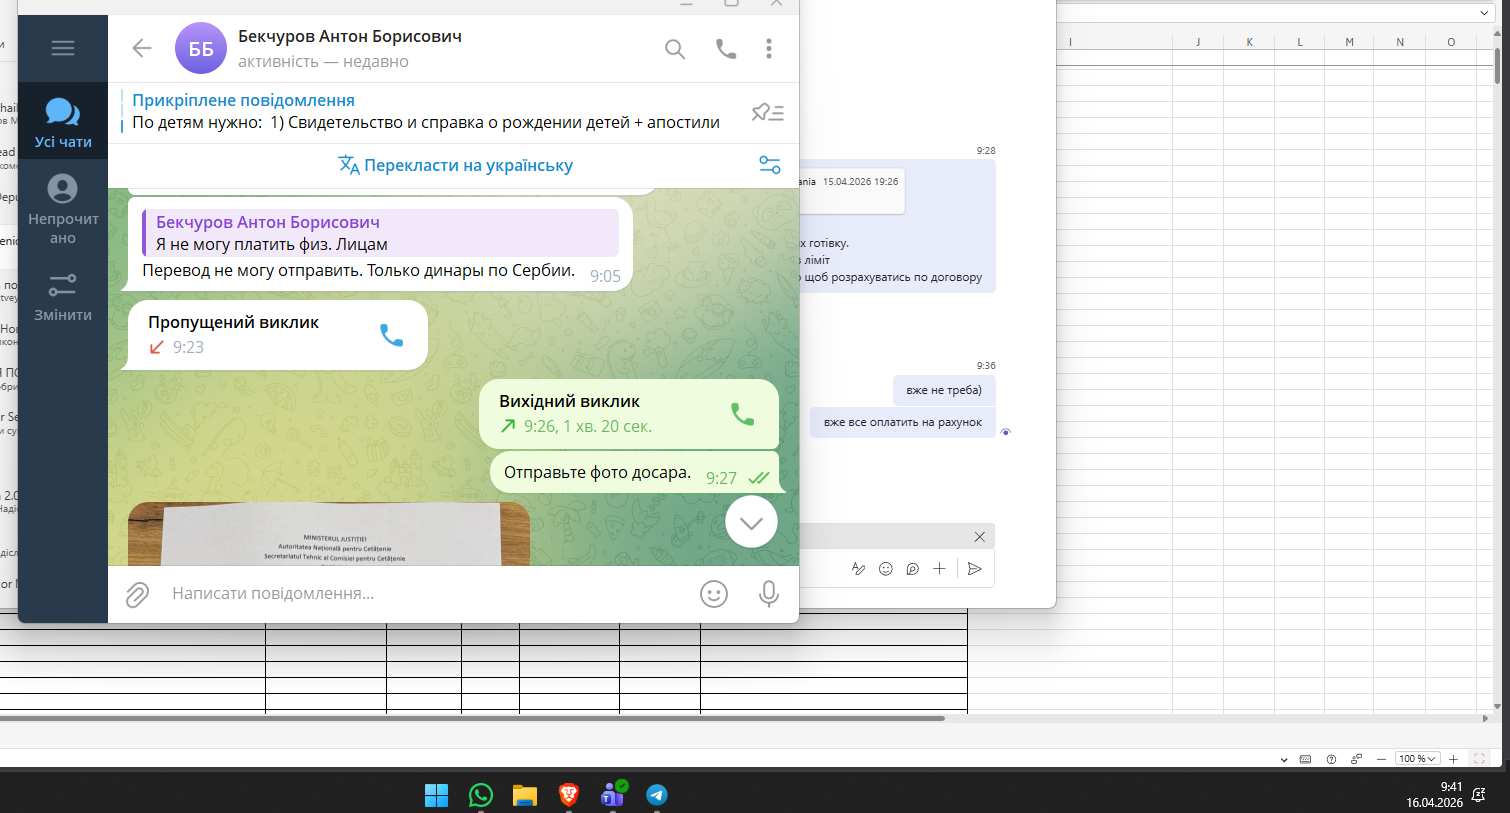Open the Windows notification bell
The height and width of the screenshot is (813, 1510).
(x=1479, y=796)
